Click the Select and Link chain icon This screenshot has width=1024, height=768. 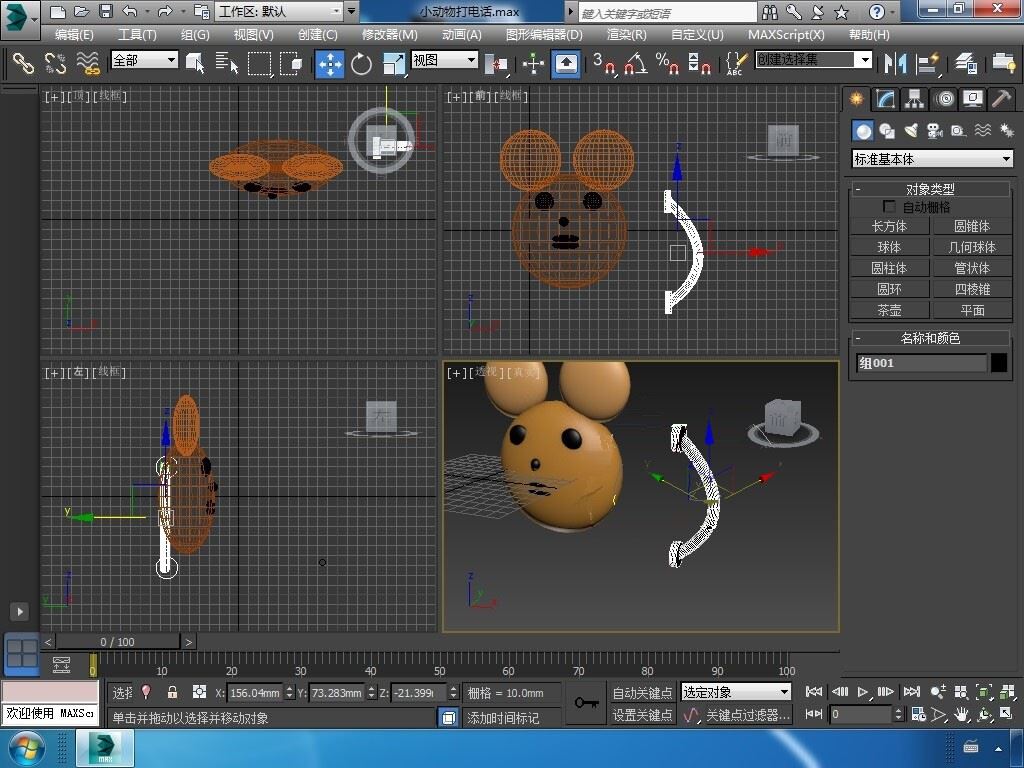[23, 63]
